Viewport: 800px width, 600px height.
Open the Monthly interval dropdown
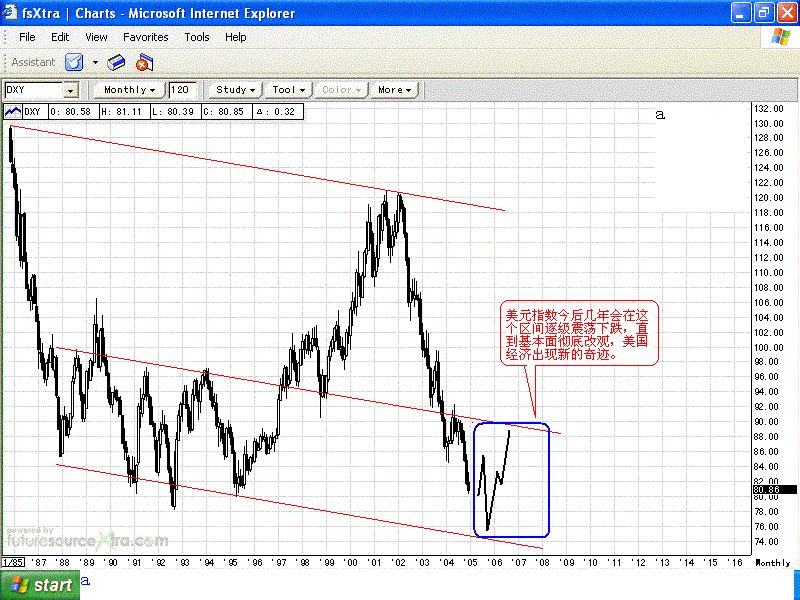pos(129,90)
